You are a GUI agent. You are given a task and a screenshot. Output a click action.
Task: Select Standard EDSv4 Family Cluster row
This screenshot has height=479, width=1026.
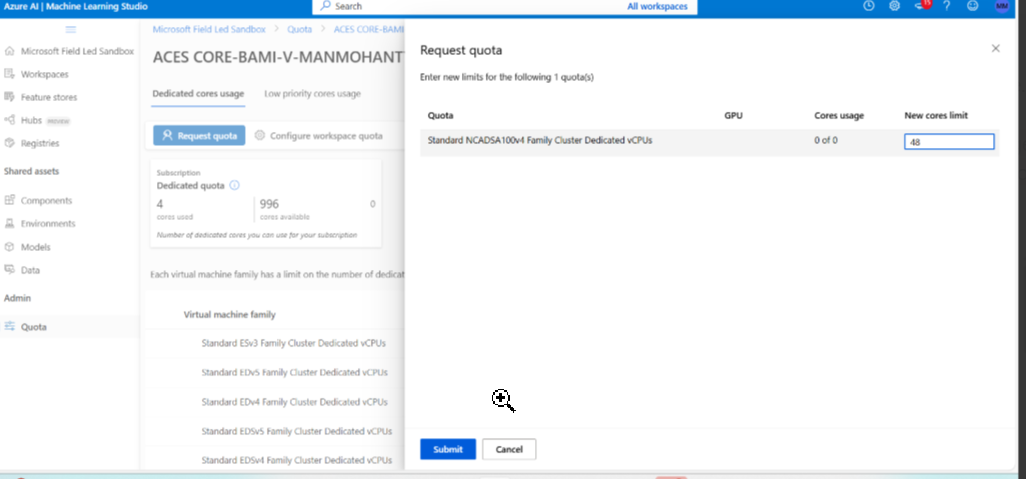[274, 460]
